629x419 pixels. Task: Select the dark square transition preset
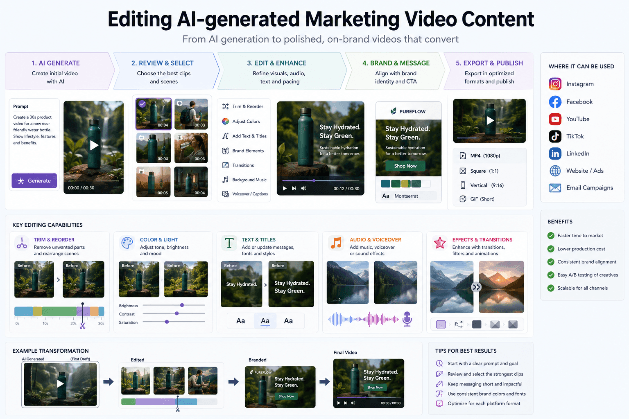point(477,324)
